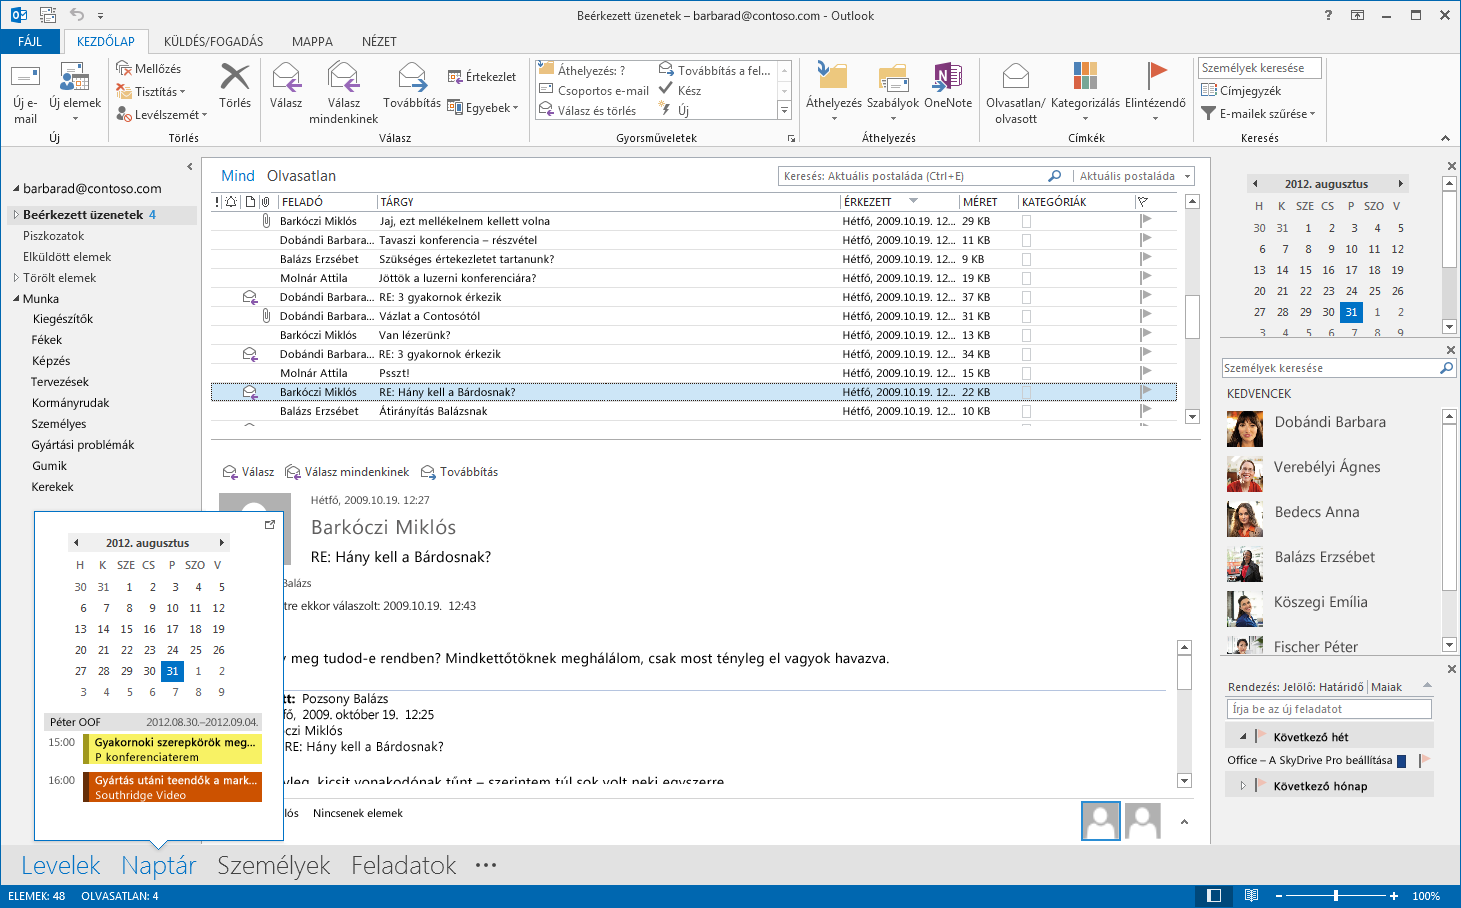Show Mind (all) messages
The height and width of the screenshot is (908, 1461).
point(238,176)
